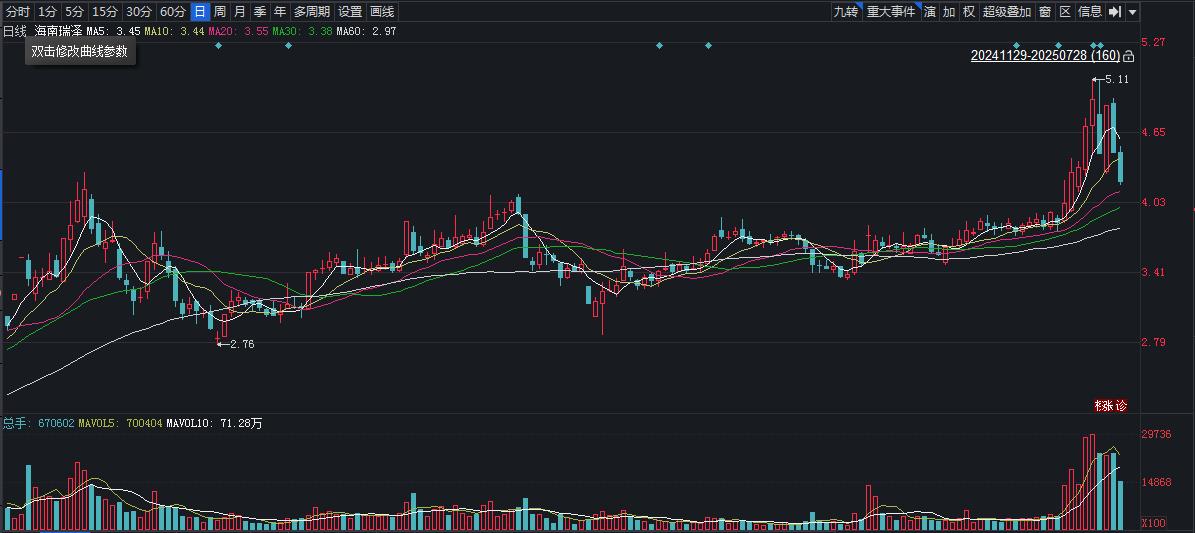The width and height of the screenshot is (1195, 533).
Task: Click the 海南瑞泽 stock name
Action: (x=58, y=31)
